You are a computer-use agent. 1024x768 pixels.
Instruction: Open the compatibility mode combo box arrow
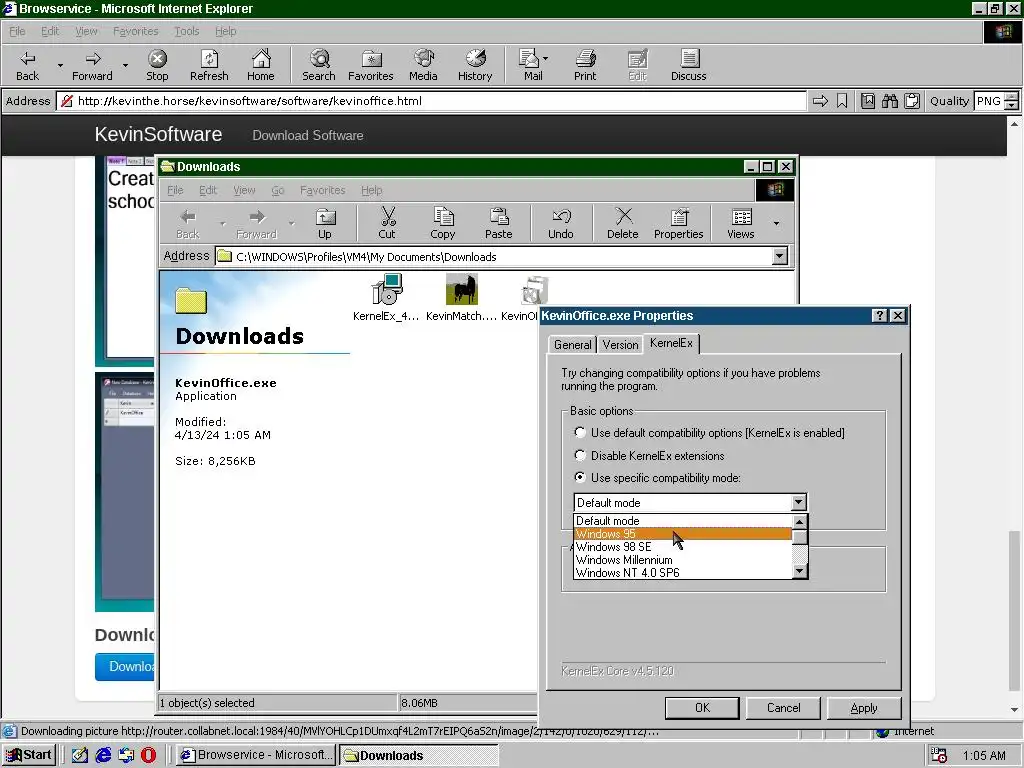click(798, 502)
